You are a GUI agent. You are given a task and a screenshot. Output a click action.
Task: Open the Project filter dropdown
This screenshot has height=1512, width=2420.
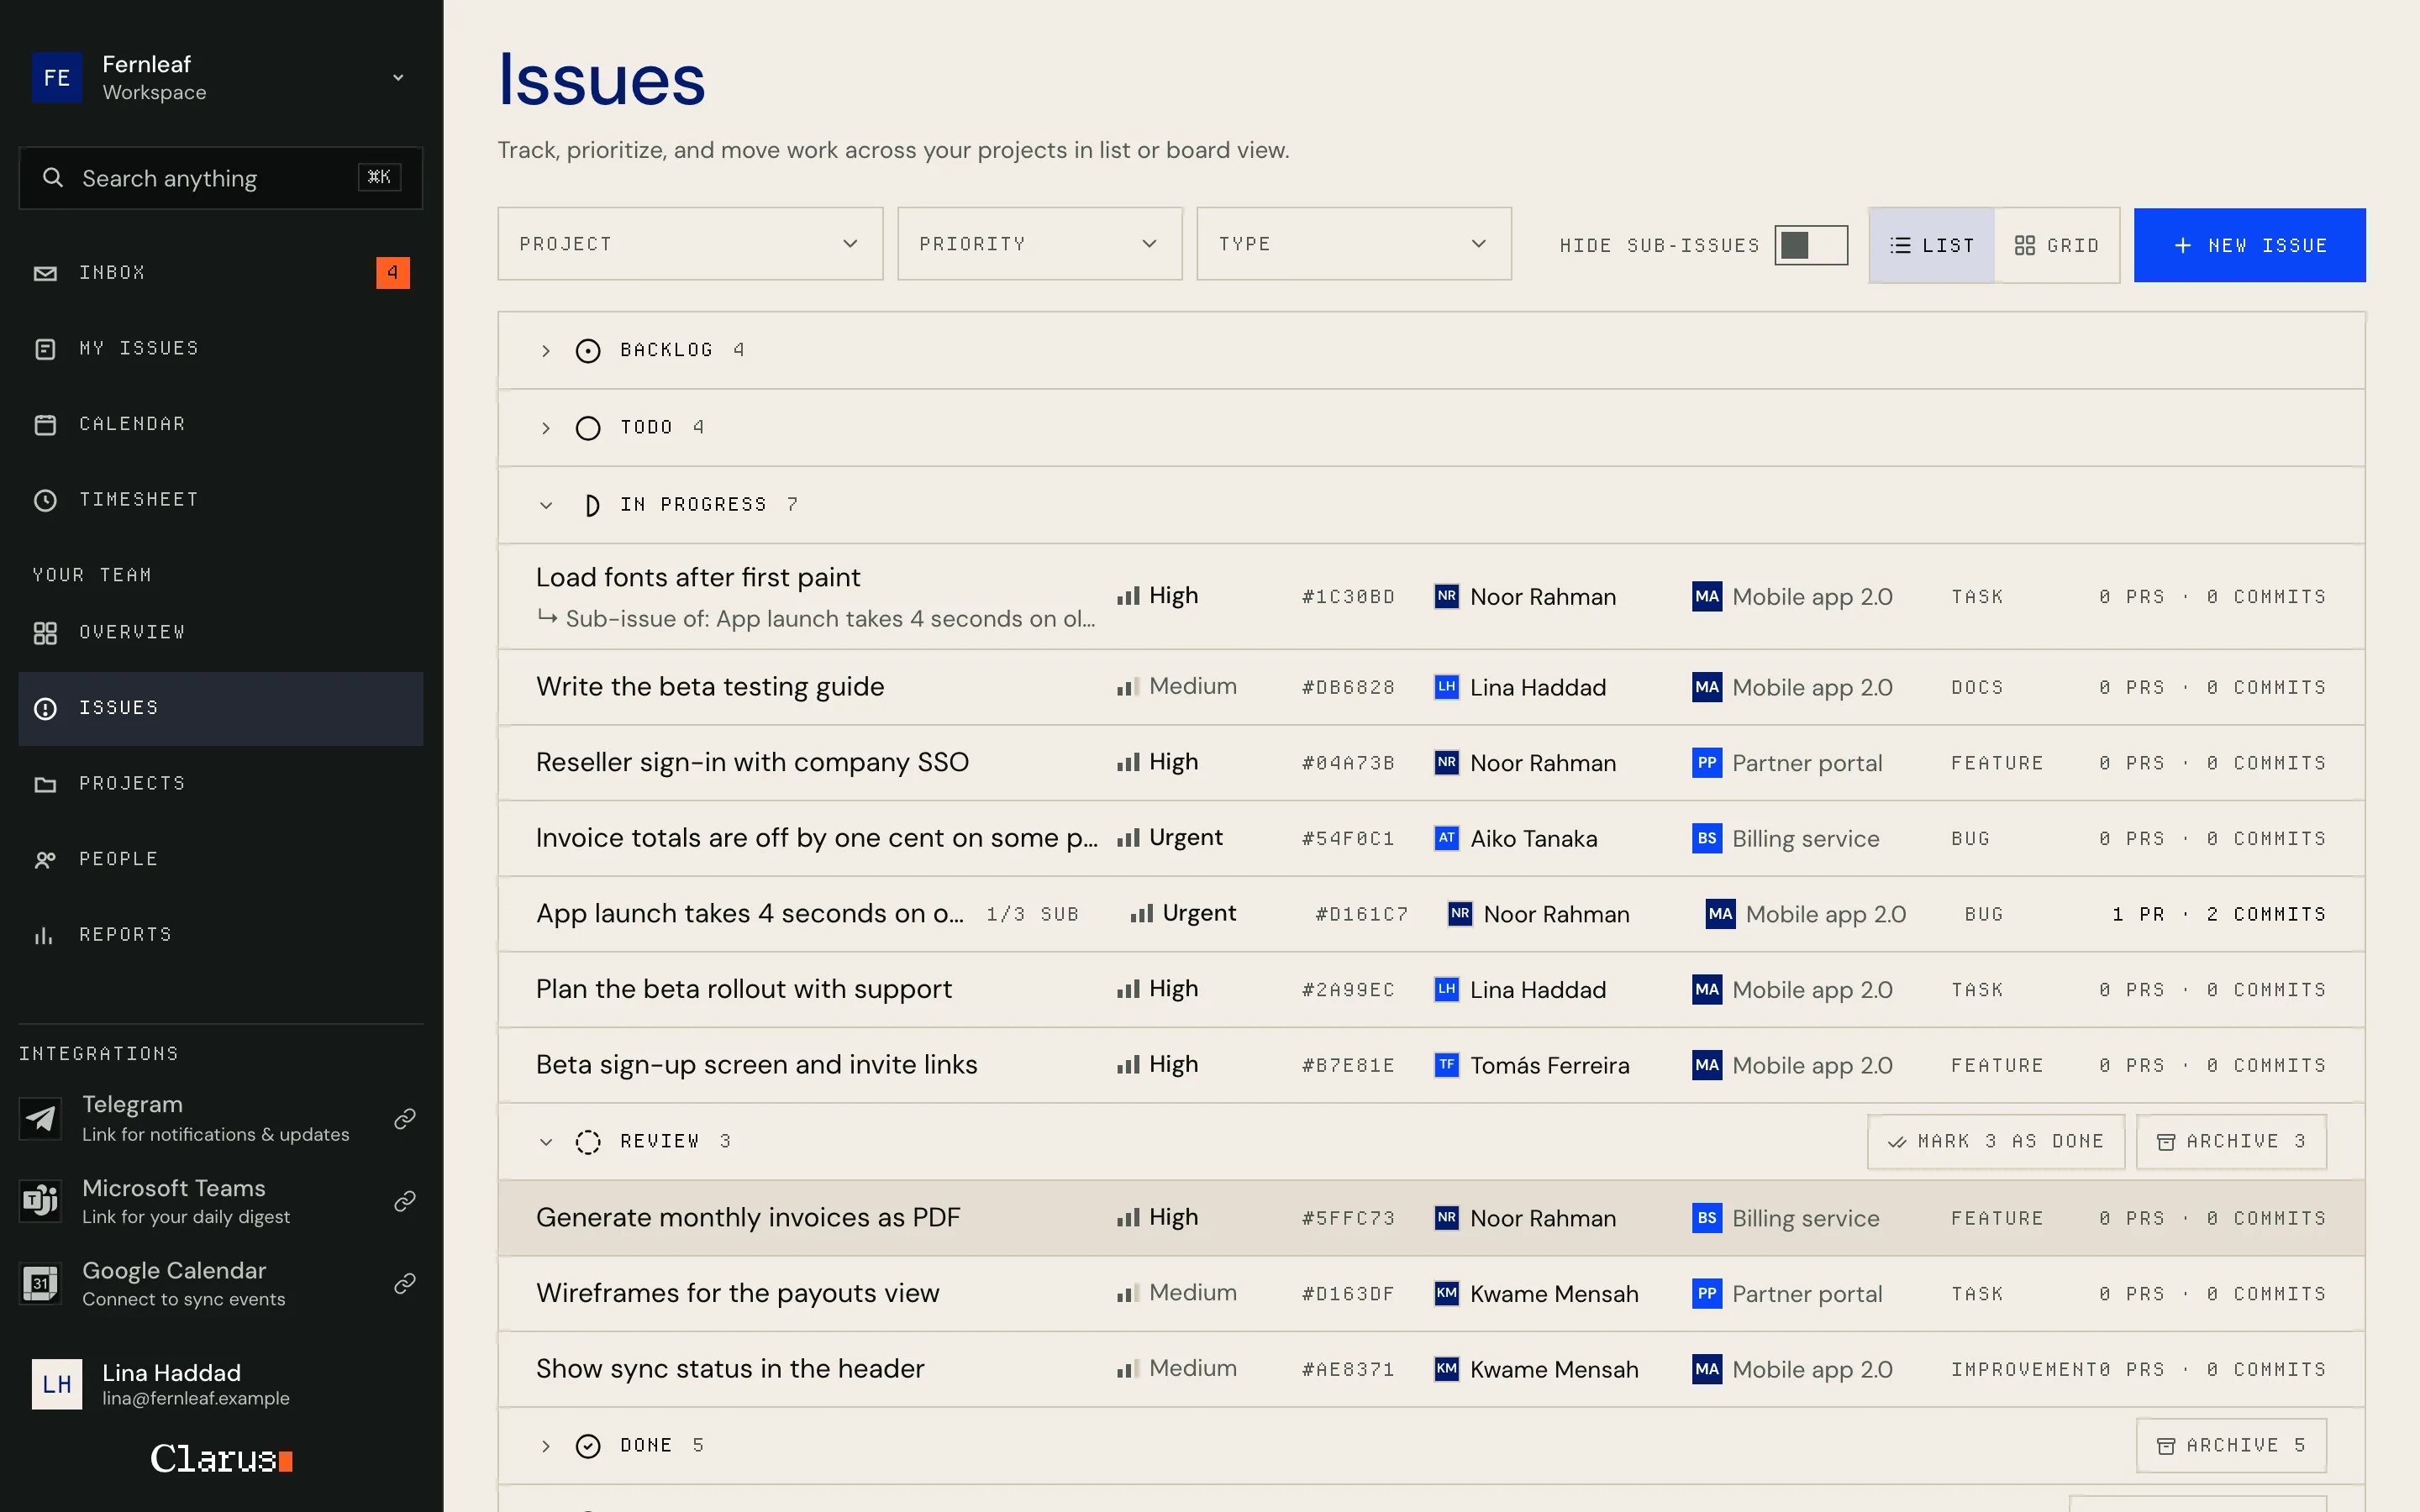[690, 244]
